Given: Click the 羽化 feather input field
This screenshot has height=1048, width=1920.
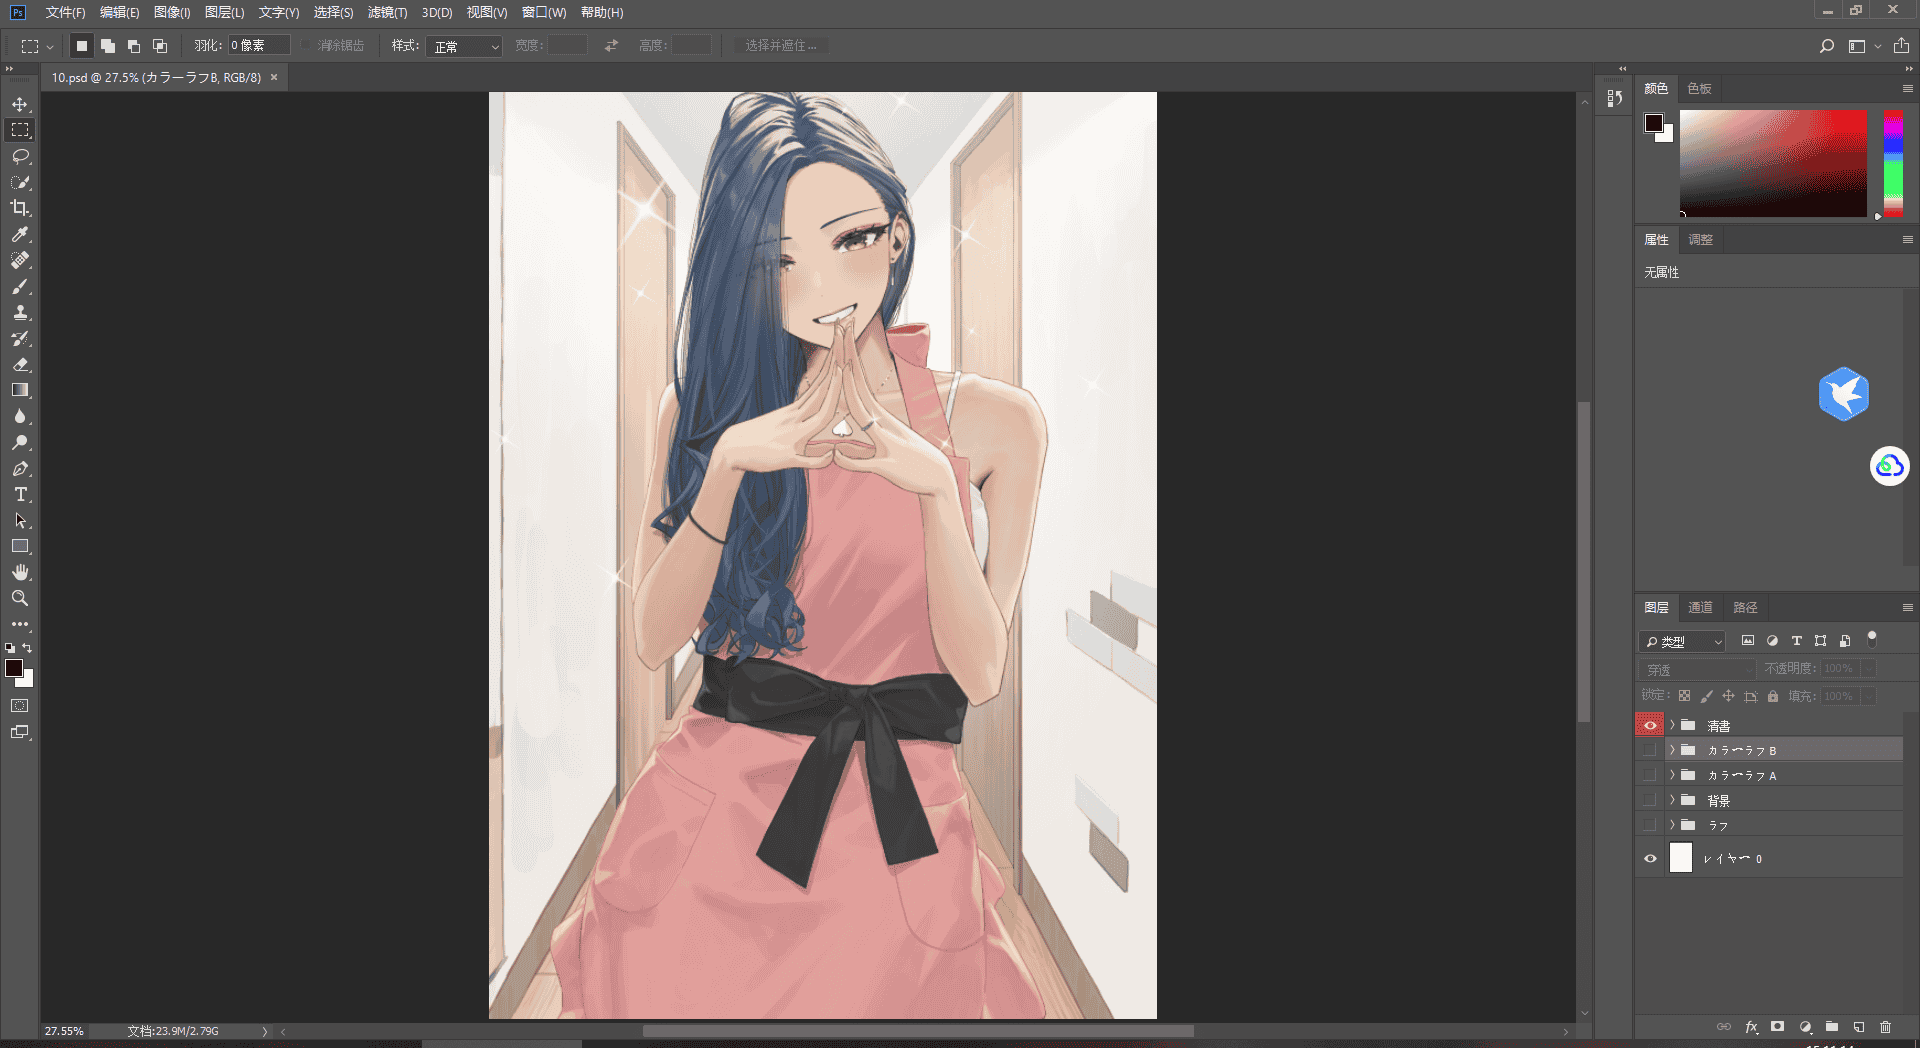Looking at the screenshot, I should point(259,46).
